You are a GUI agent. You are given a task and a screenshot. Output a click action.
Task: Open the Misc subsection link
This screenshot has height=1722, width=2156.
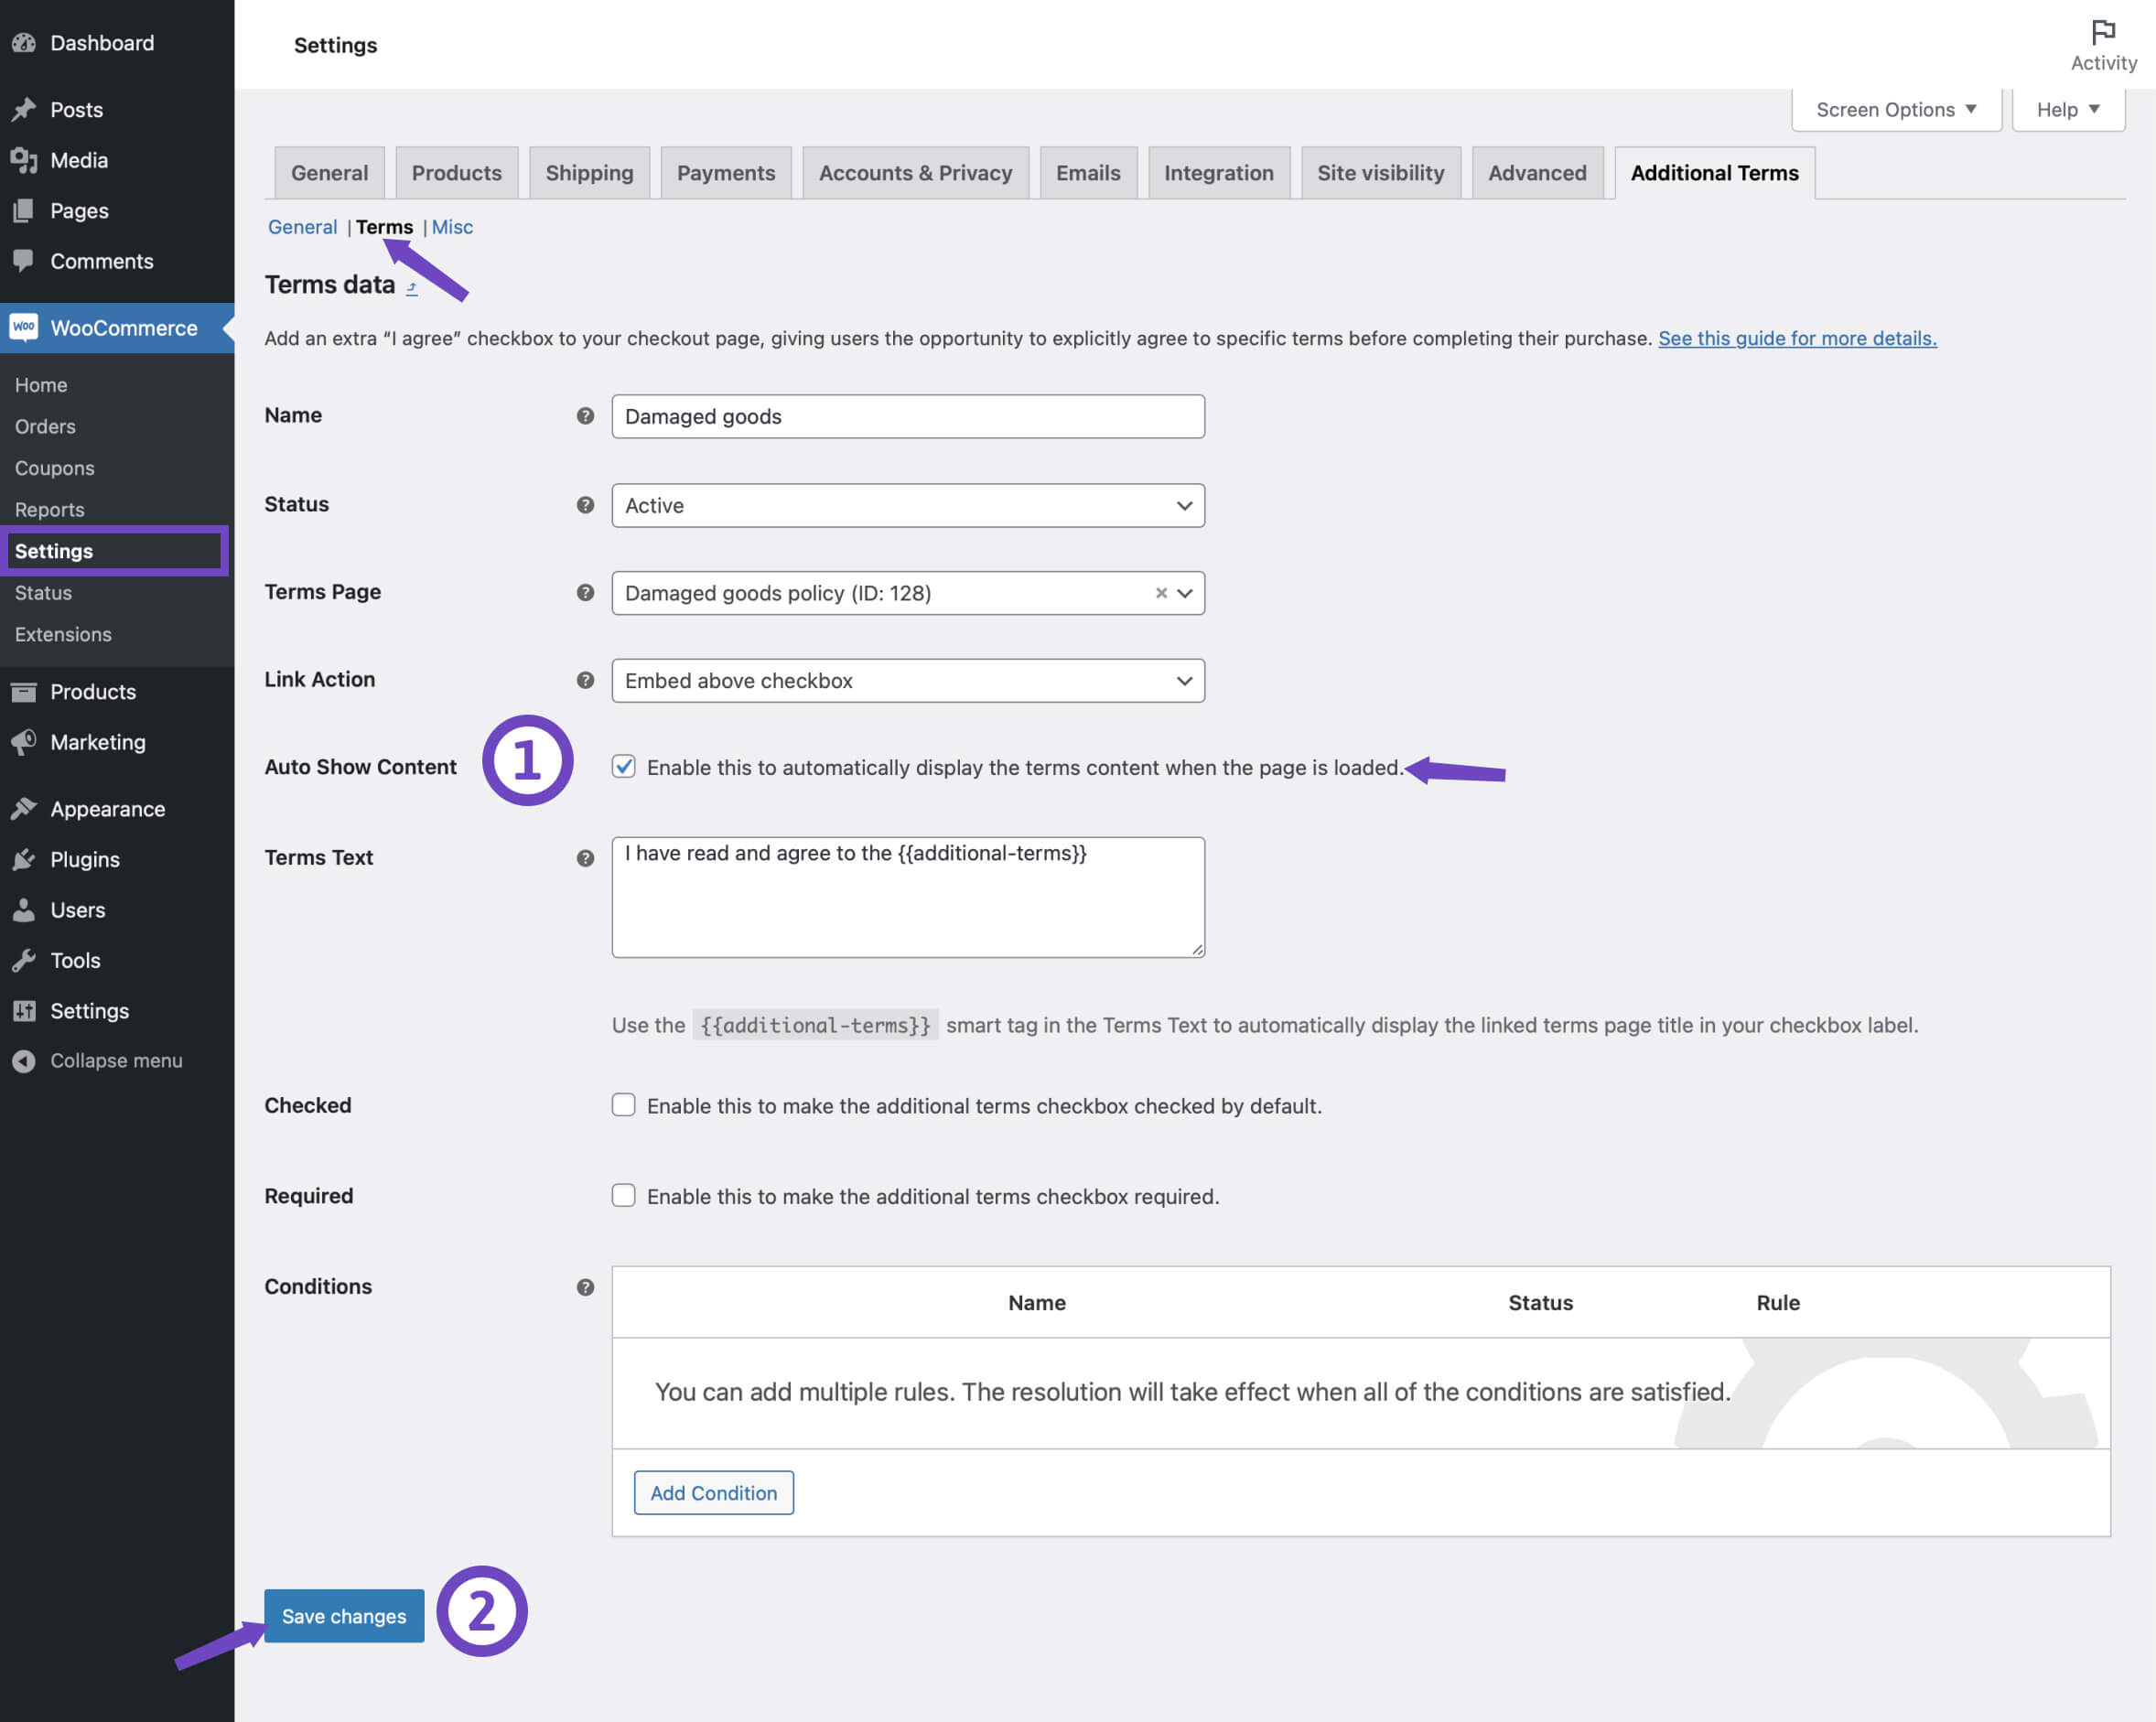[452, 227]
